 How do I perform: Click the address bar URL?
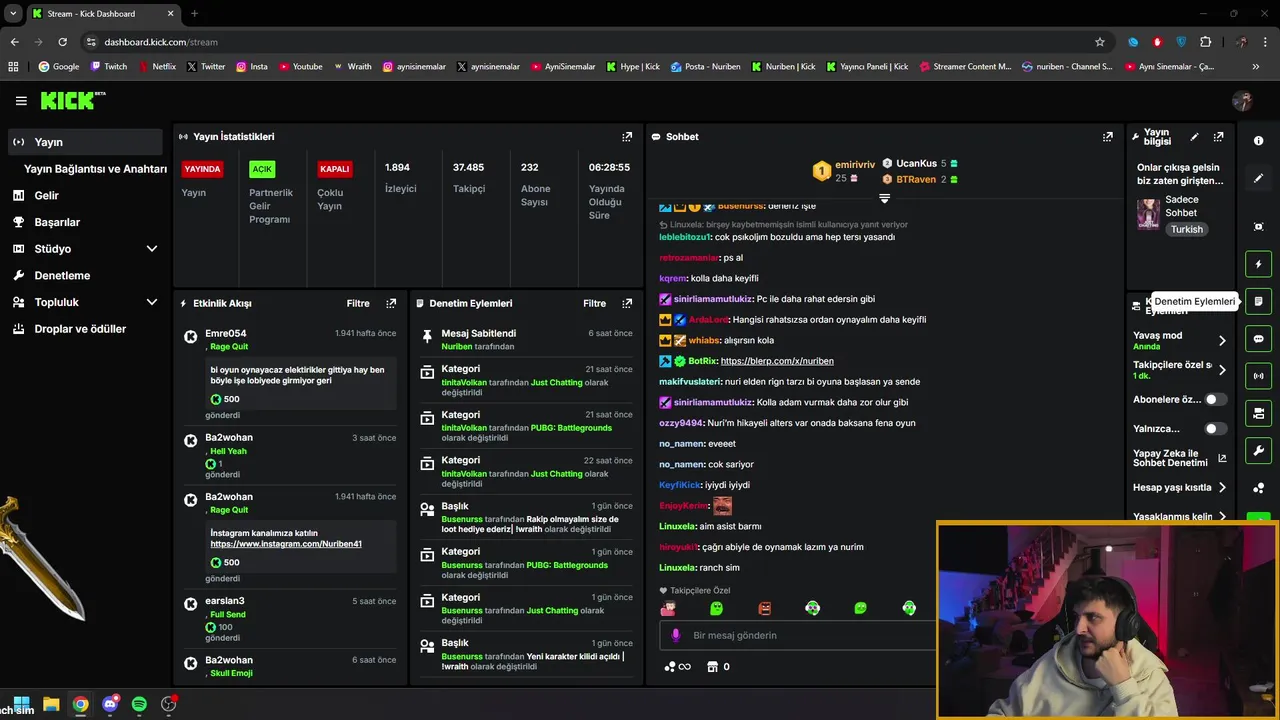pyautogui.click(x=161, y=42)
